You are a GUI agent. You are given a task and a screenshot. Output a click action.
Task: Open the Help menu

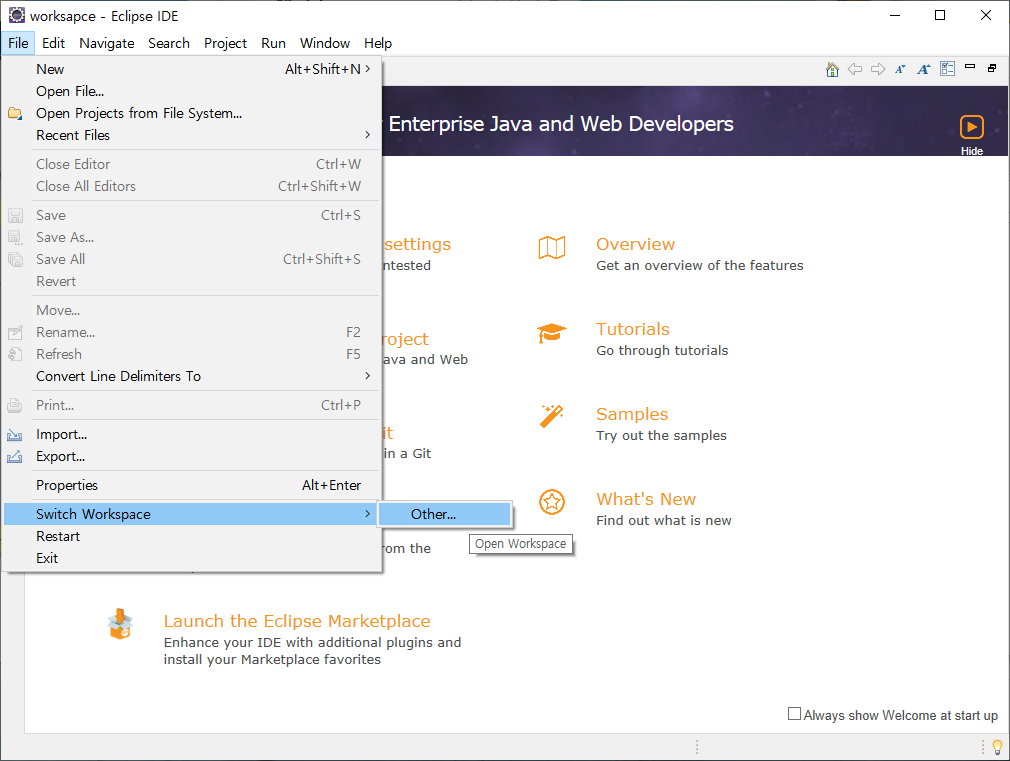point(377,43)
